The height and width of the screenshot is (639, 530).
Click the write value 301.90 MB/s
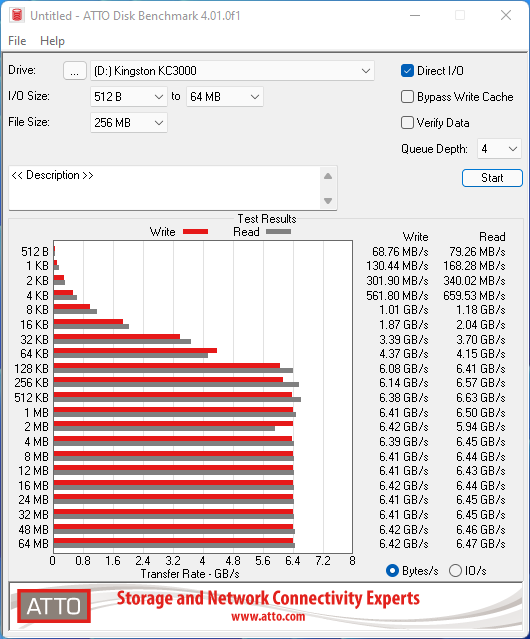tap(397, 281)
